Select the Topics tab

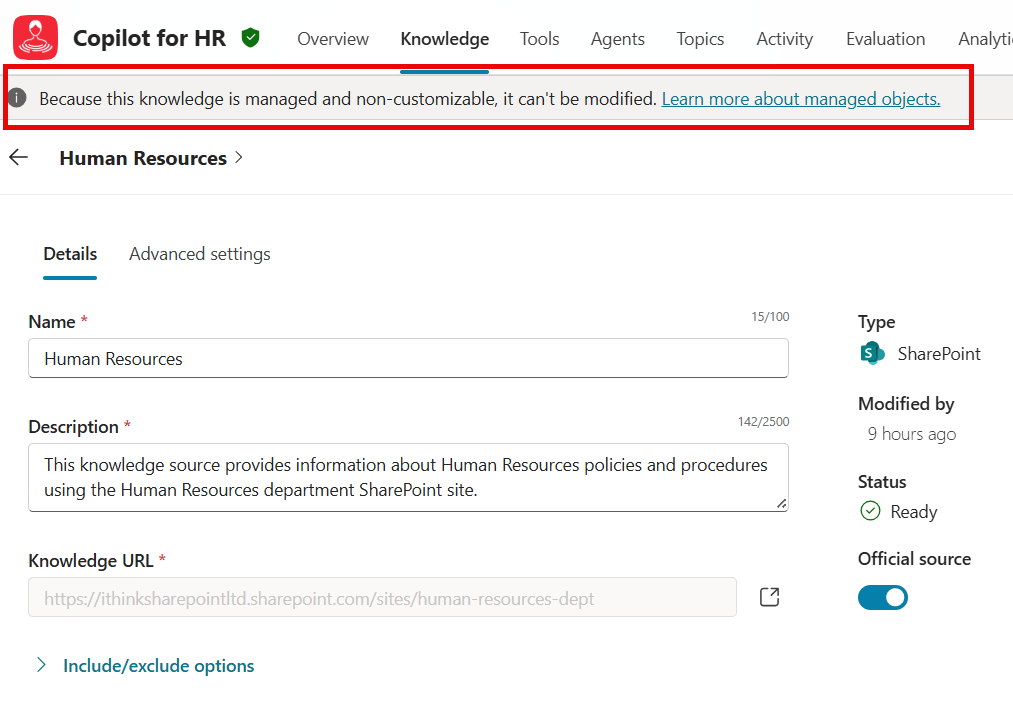coord(700,39)
